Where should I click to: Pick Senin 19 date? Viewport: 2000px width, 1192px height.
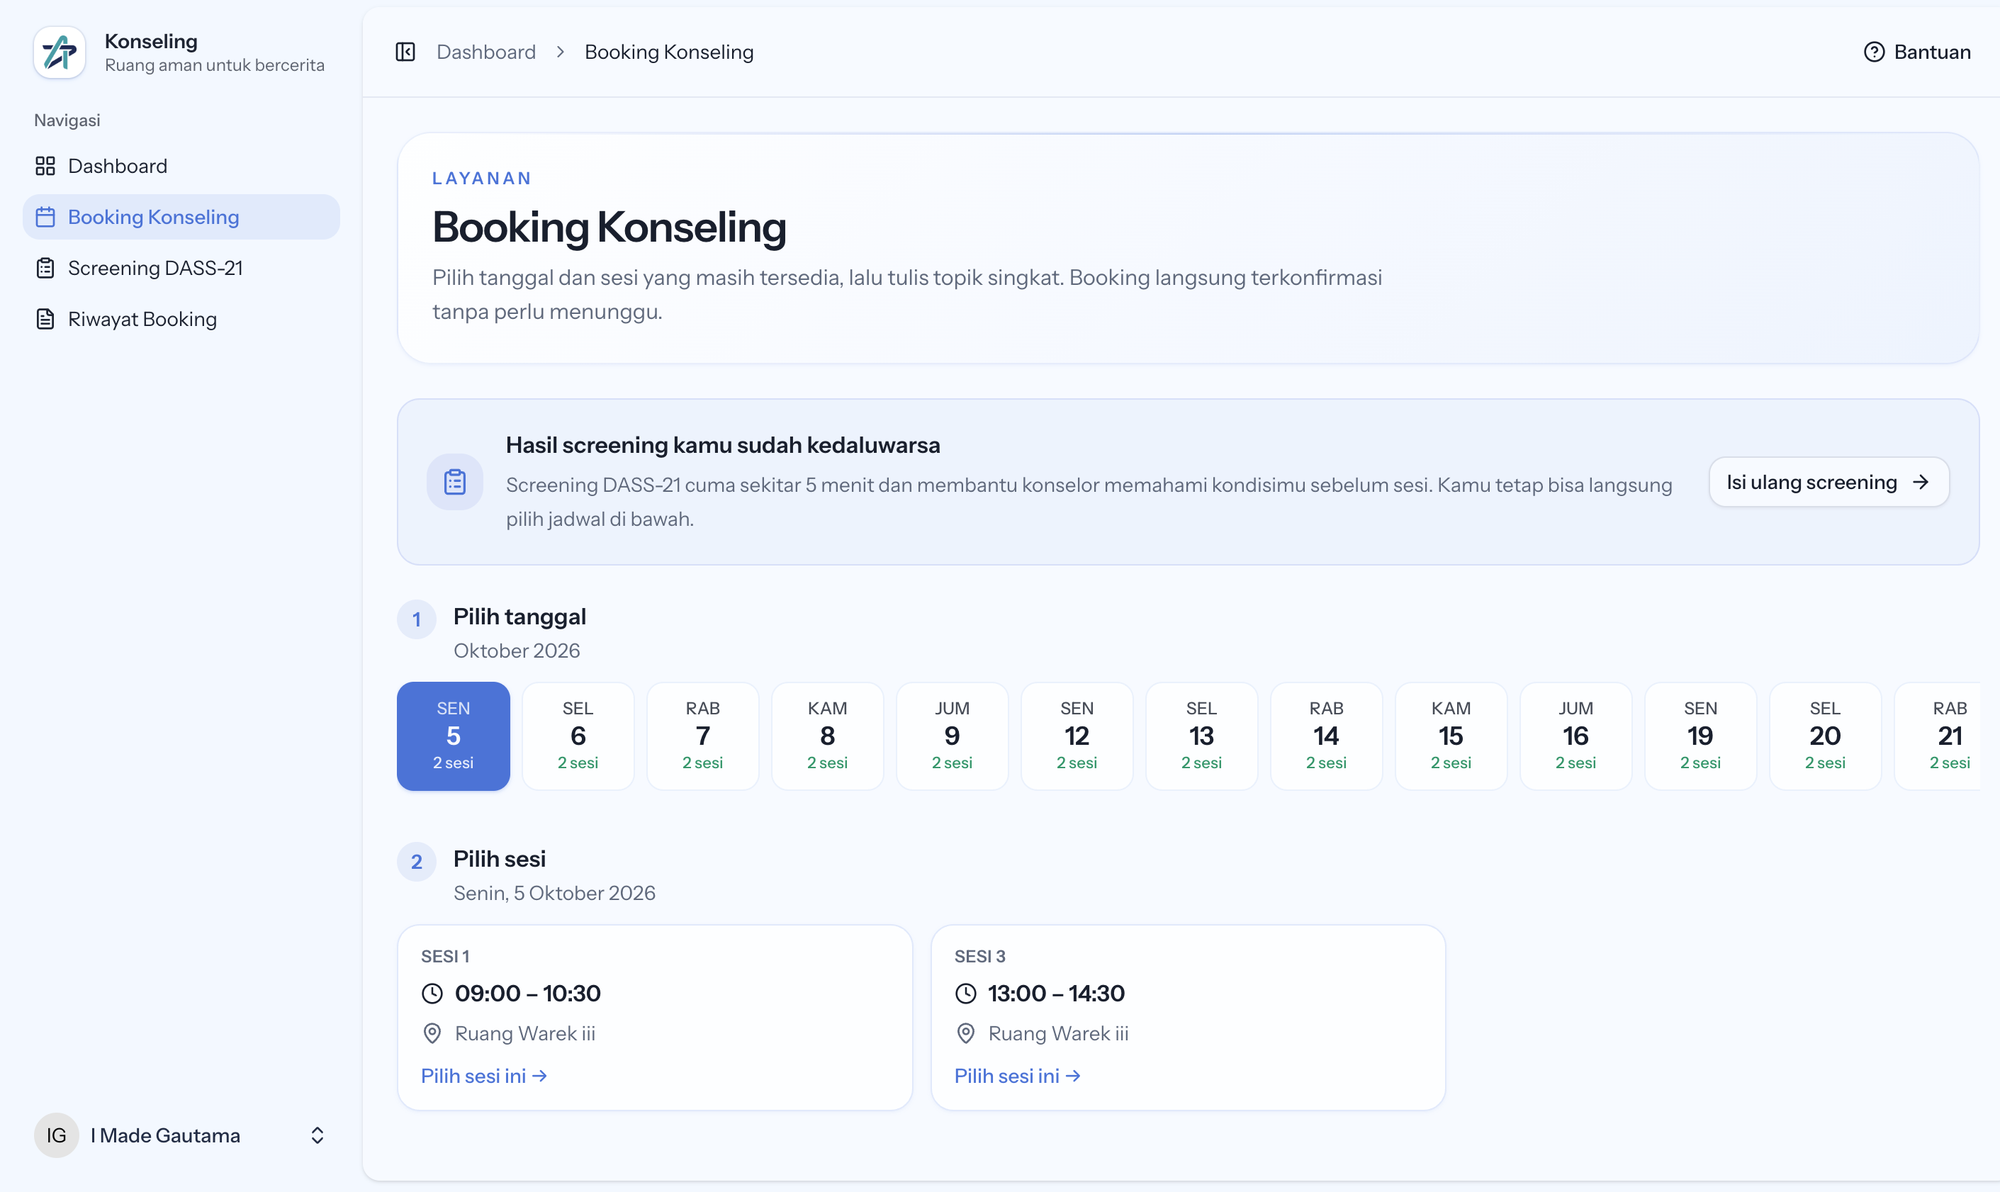pyautogui.click(x=1700, y=736)
